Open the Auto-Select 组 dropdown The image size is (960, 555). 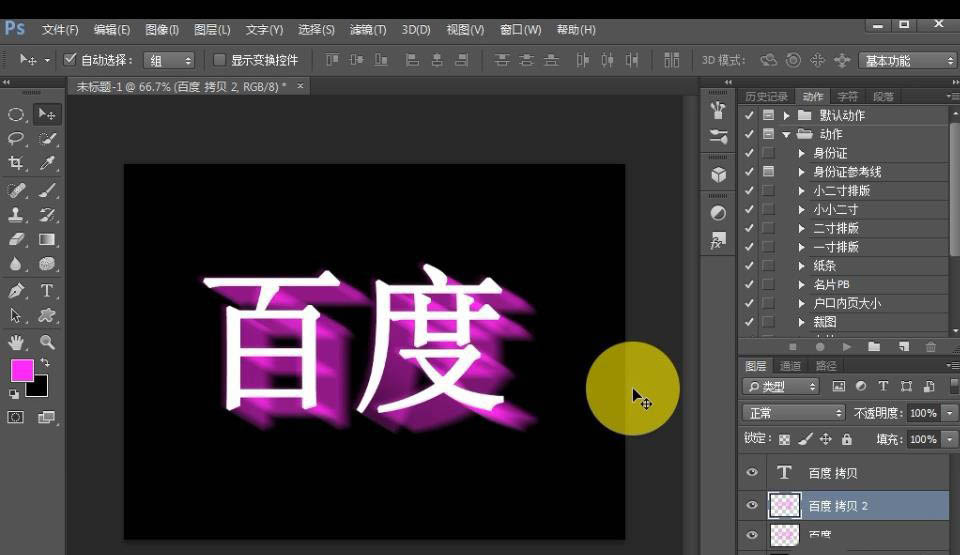(x=169, y=60)
